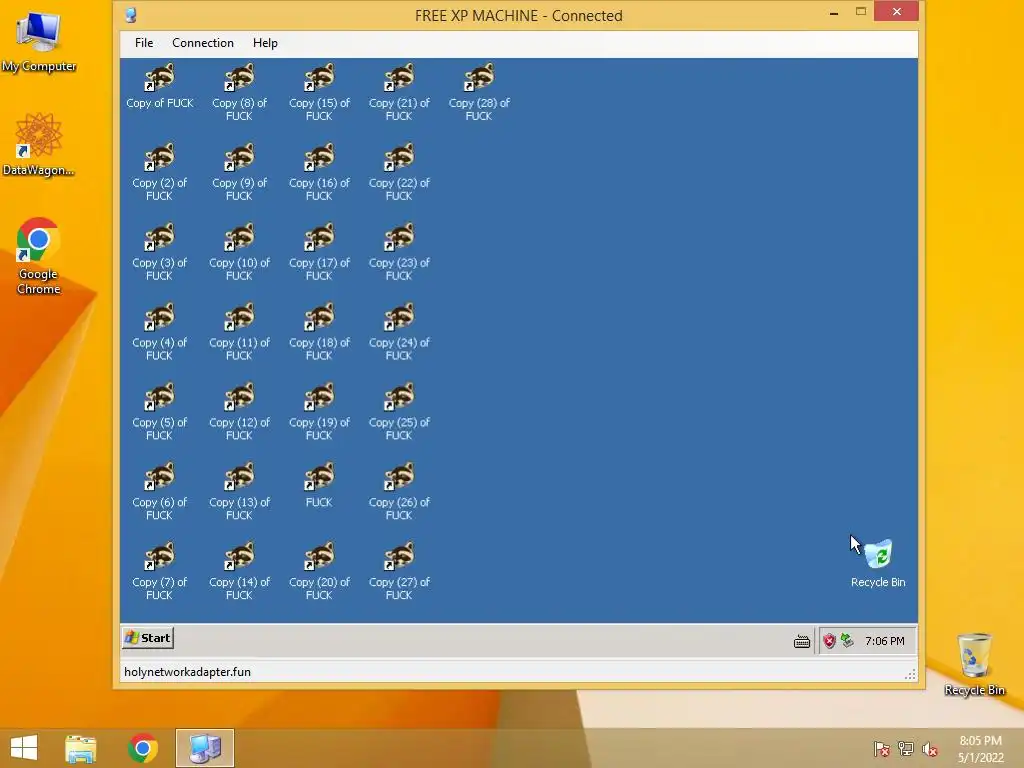Select the 'Copy (10) of FUCK' shortcut
The image size is (1024, 768).
tap(240, 252)
